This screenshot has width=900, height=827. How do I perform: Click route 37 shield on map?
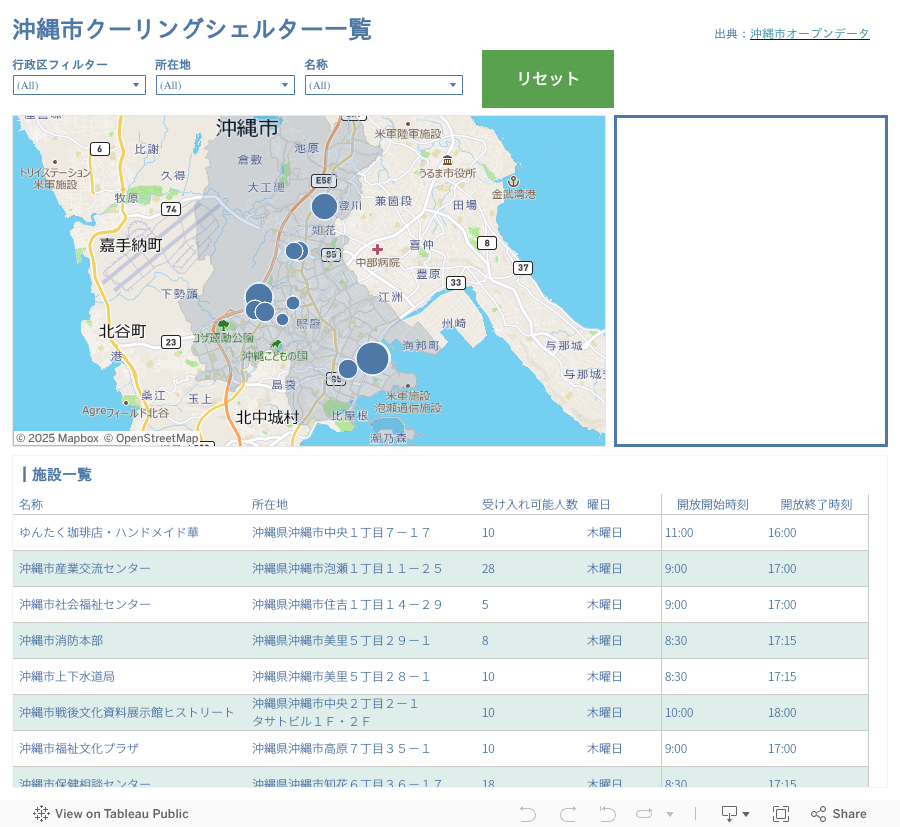(523, 267)
